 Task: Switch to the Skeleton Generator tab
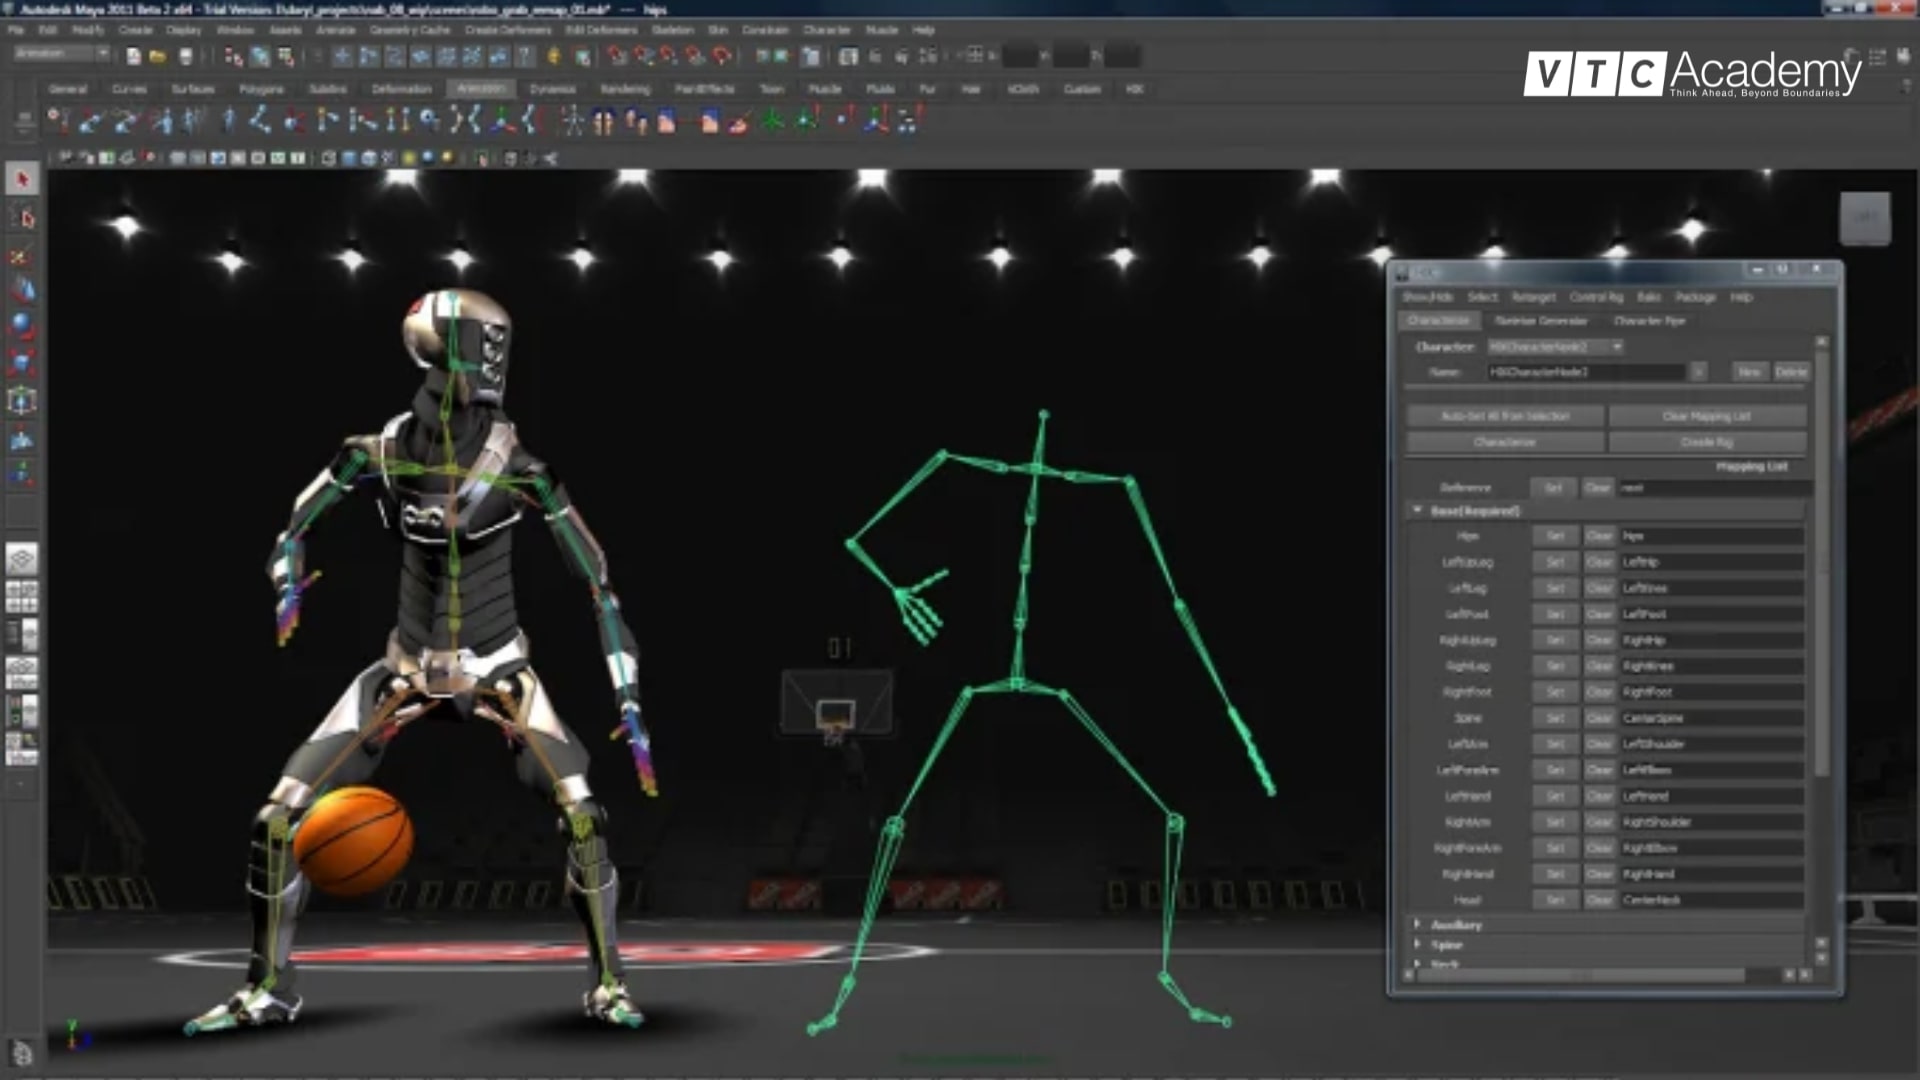(1540, 321)
